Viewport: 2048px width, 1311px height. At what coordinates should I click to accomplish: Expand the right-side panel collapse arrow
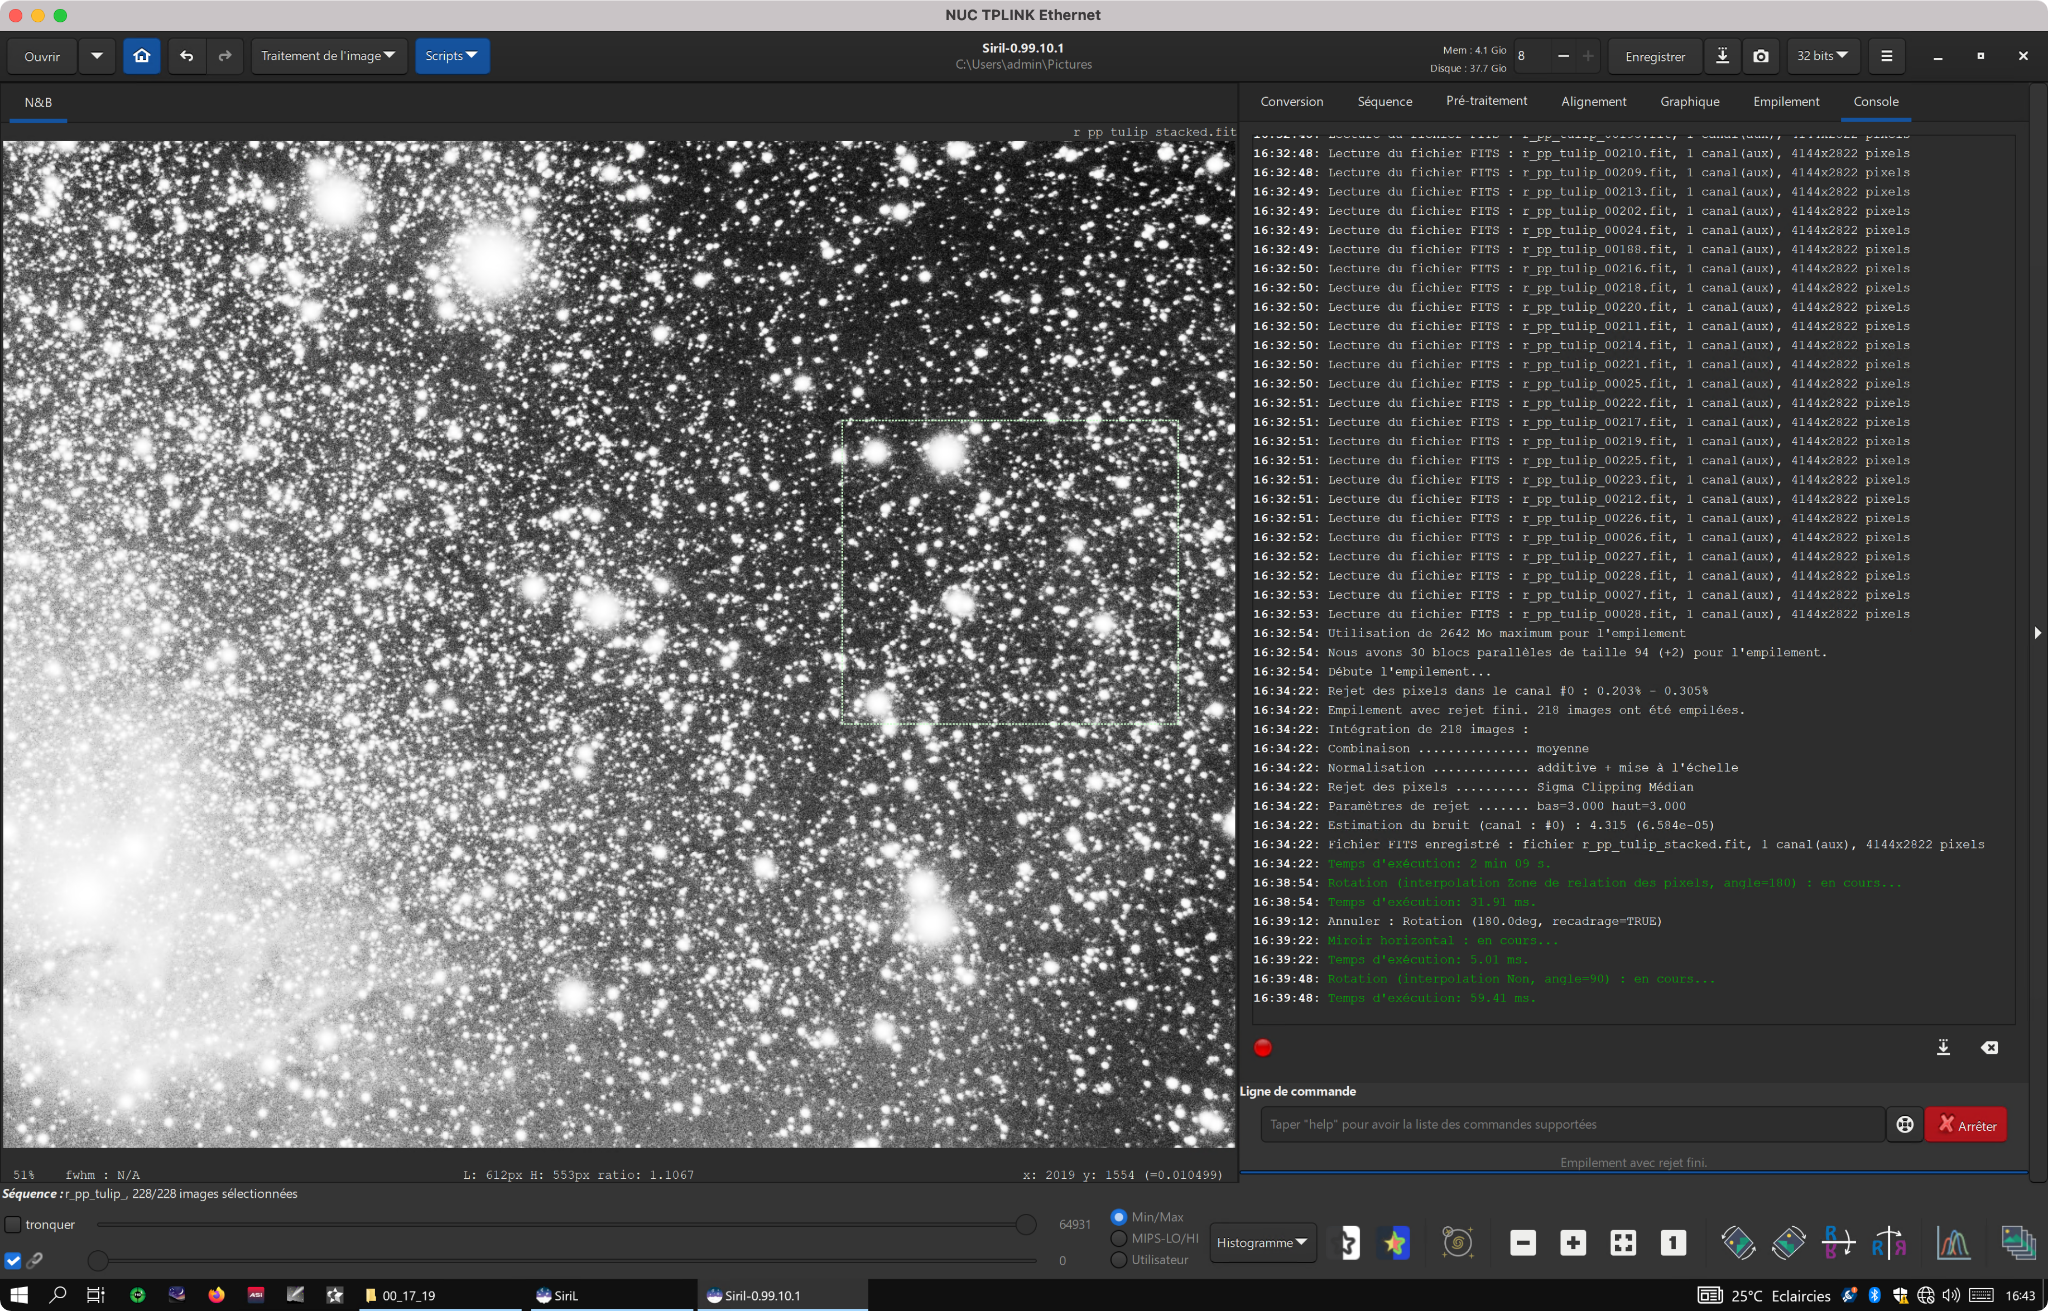click(2038, 632)
